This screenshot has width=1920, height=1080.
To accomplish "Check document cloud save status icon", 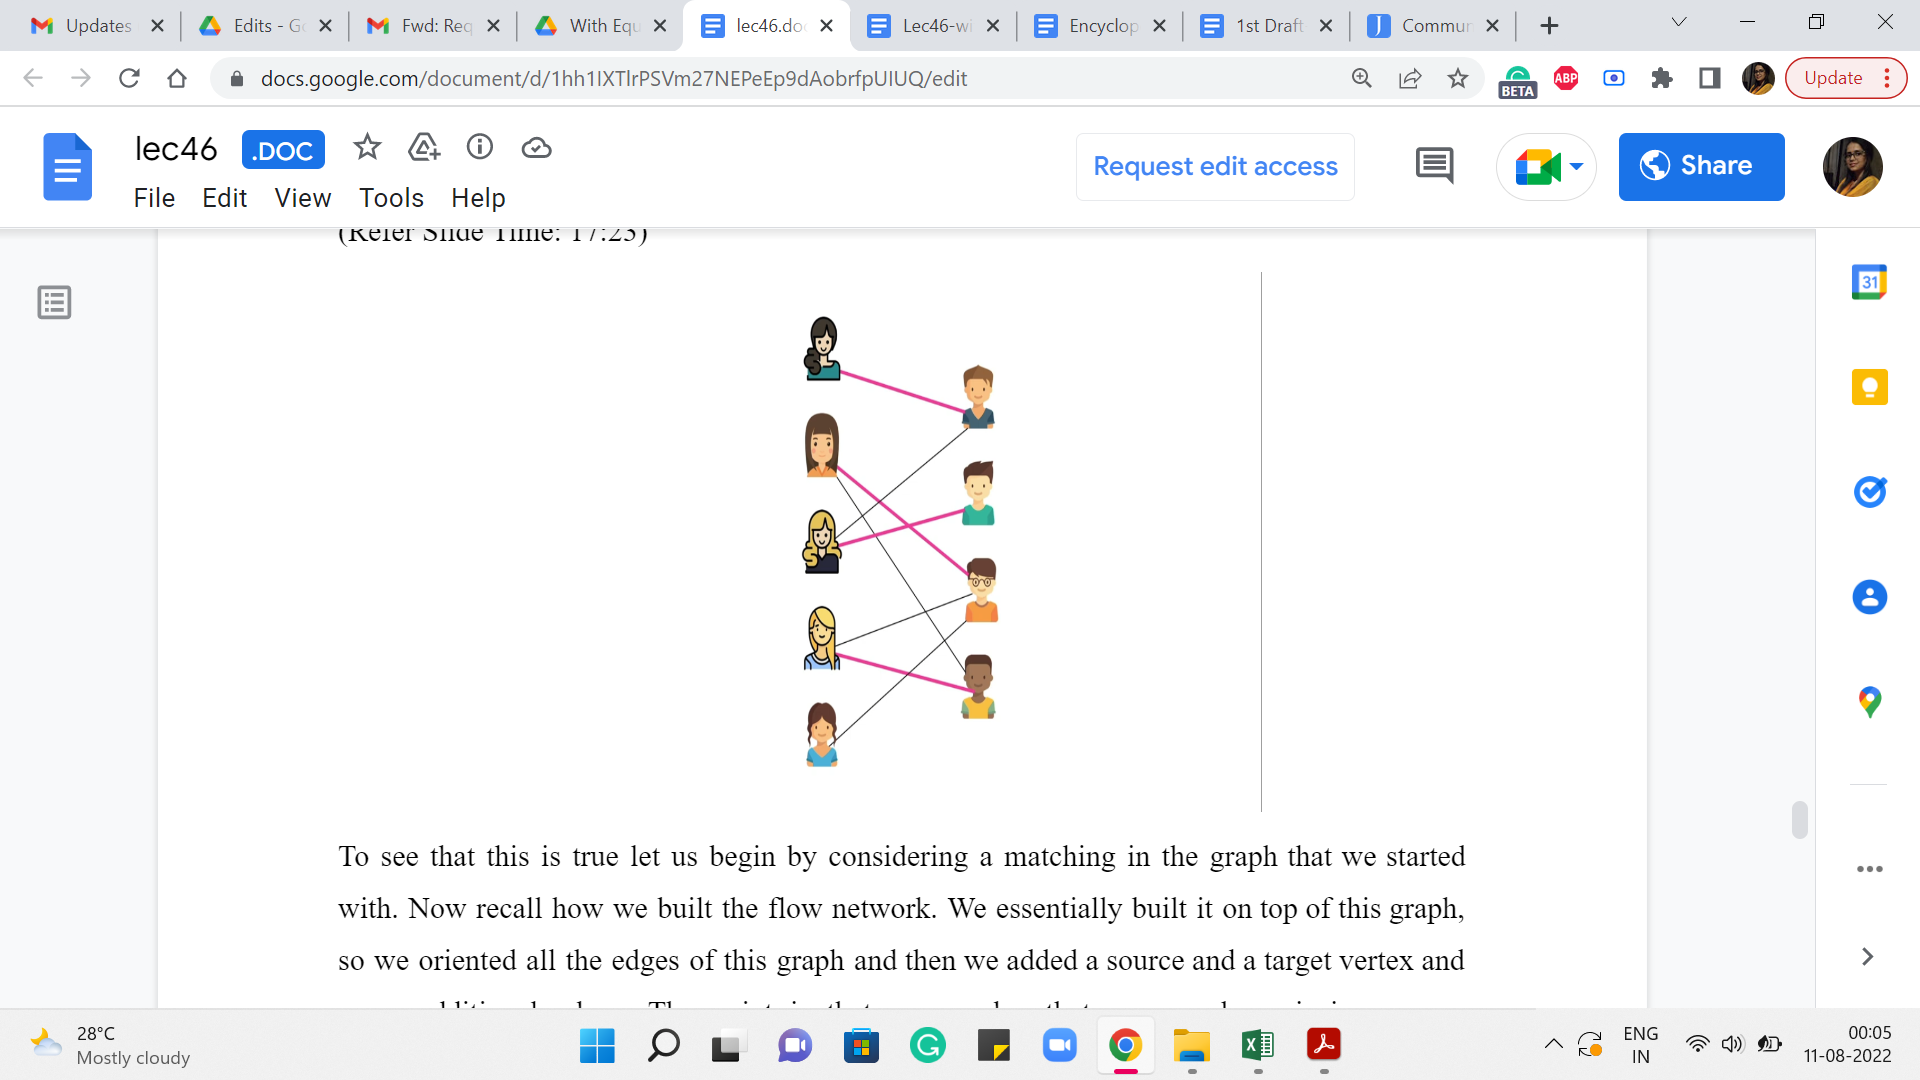I will (x=537, y=148).
